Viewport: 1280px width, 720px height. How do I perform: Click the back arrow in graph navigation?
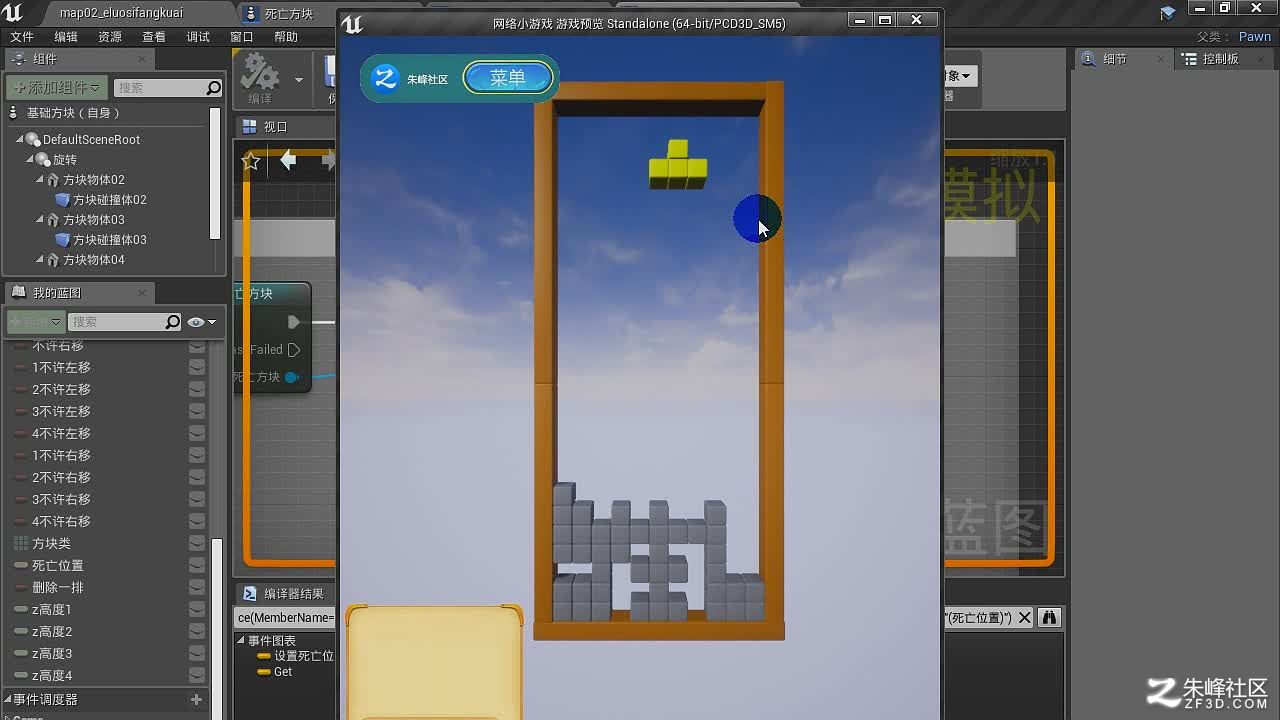coord(288,160)
